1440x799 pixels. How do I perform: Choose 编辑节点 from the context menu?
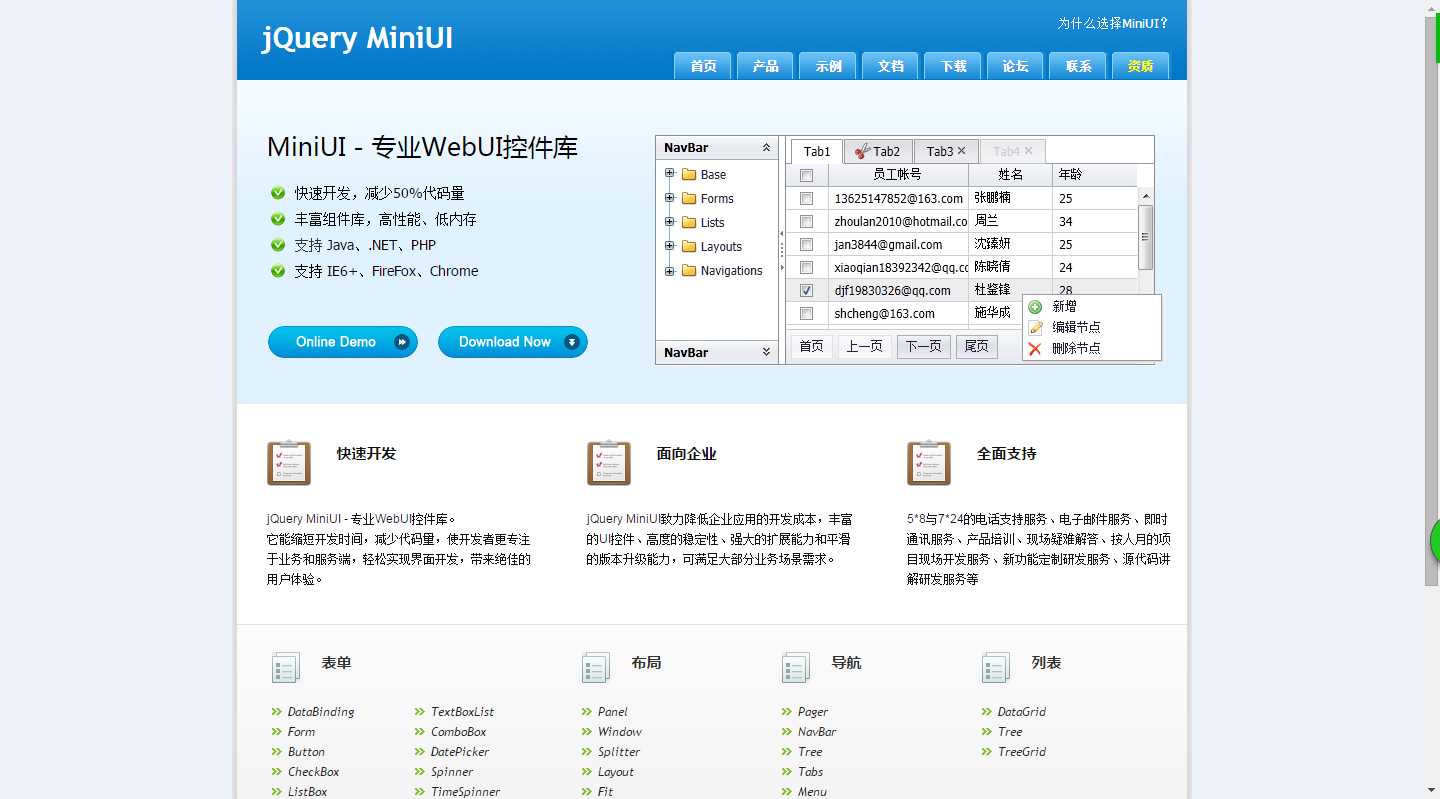point(1091,327)
